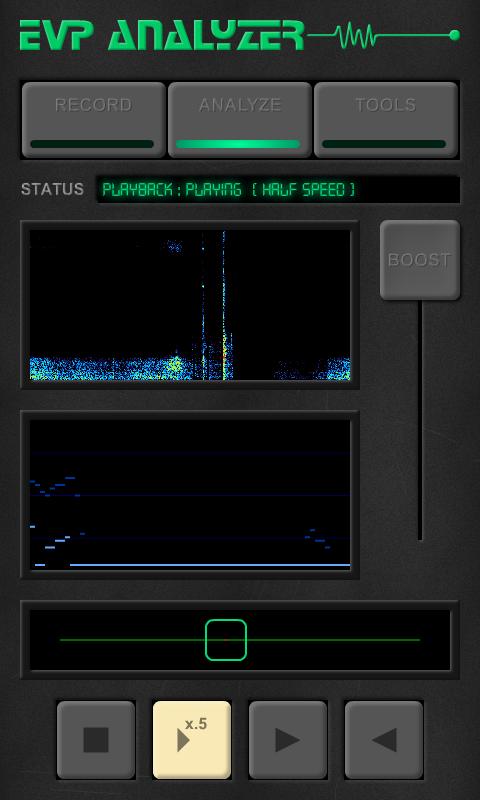Click the square playback position scrubber handle
This screenshot has height=800, width=480.
point(226,640)
